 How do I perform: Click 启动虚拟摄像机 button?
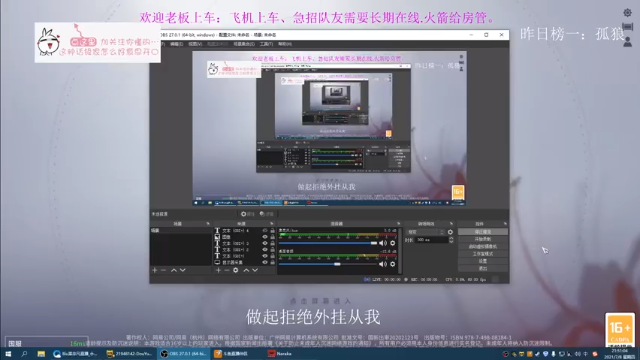[x=483, y=247]
